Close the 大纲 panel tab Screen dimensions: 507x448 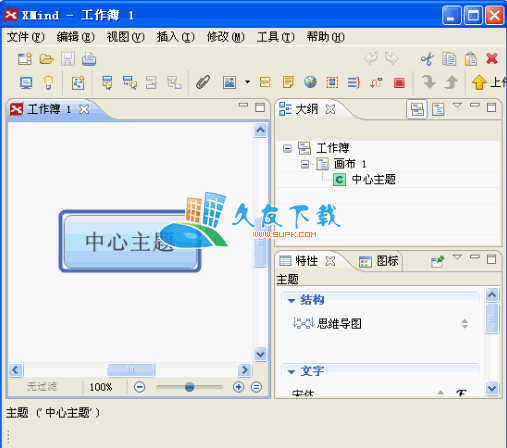[330, 109]
